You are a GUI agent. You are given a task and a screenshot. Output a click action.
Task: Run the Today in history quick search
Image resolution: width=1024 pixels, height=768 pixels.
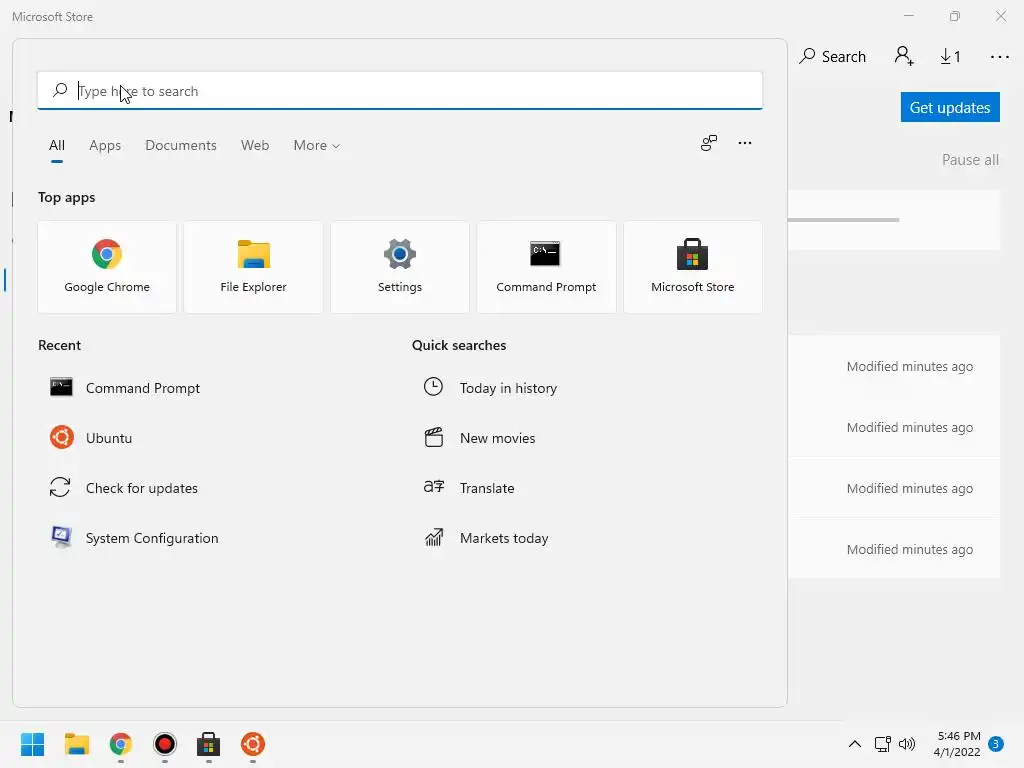coord(490,388)
